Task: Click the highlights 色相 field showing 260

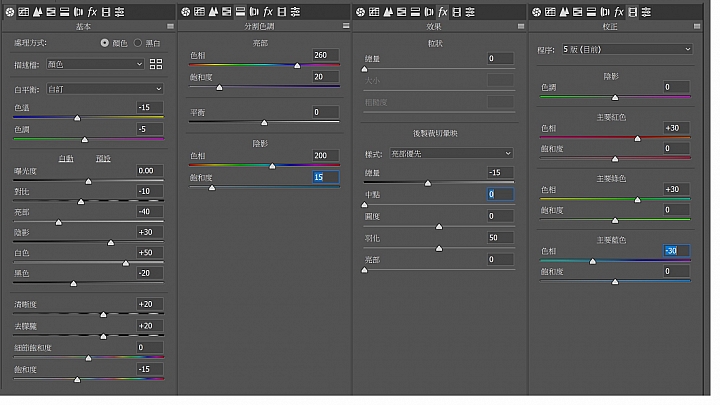Action: pos(326,55)
